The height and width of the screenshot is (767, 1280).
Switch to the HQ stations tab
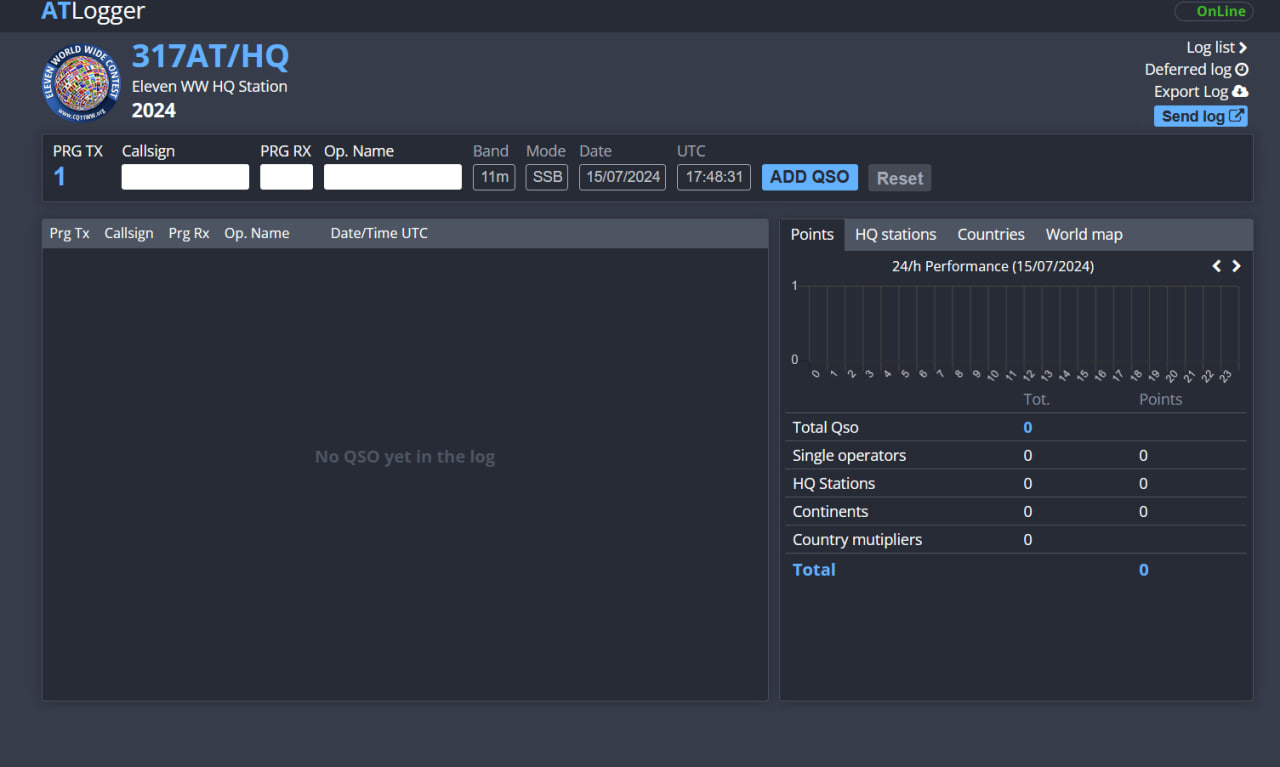pos(895,234)
